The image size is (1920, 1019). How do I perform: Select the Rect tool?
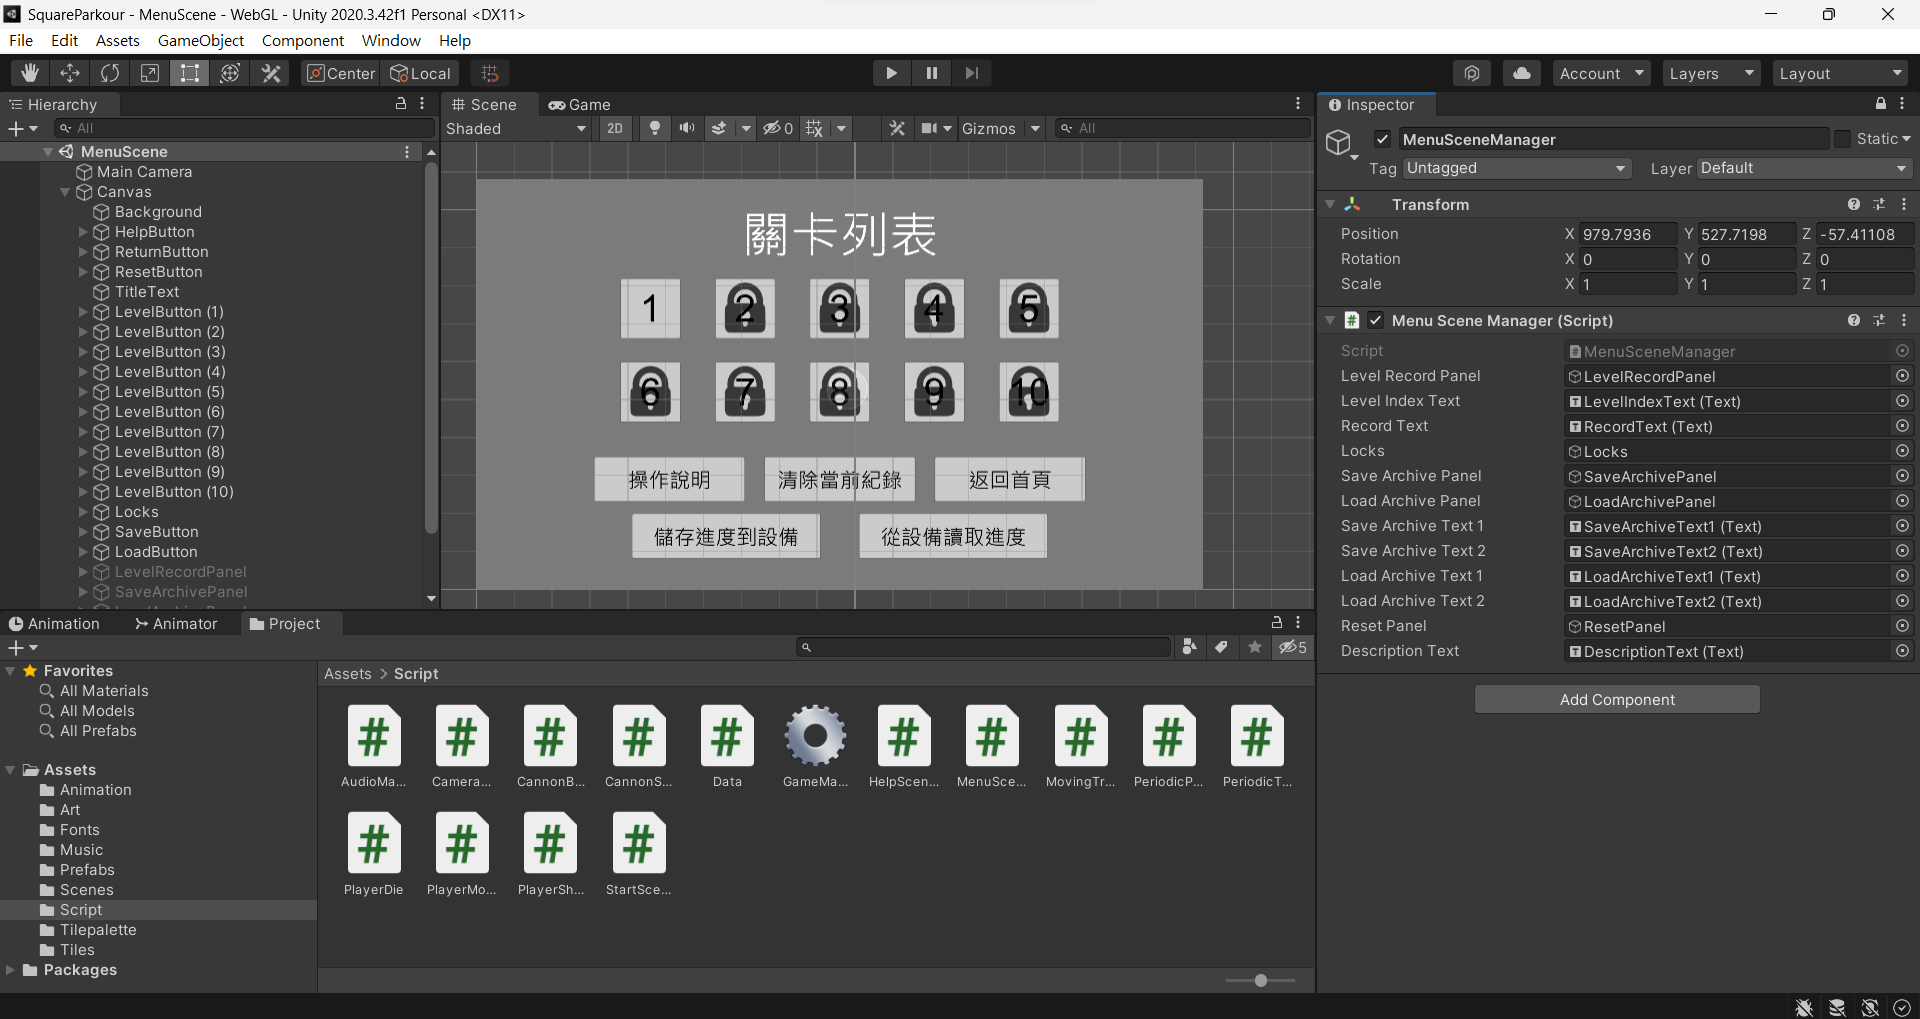[x=190, y=73]
